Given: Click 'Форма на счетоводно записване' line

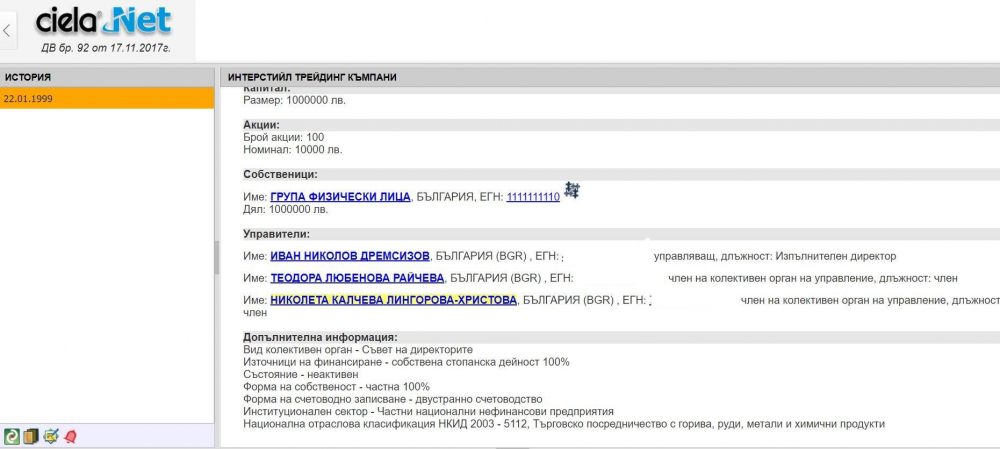Looking at the screenshot, I should [393, 399].
